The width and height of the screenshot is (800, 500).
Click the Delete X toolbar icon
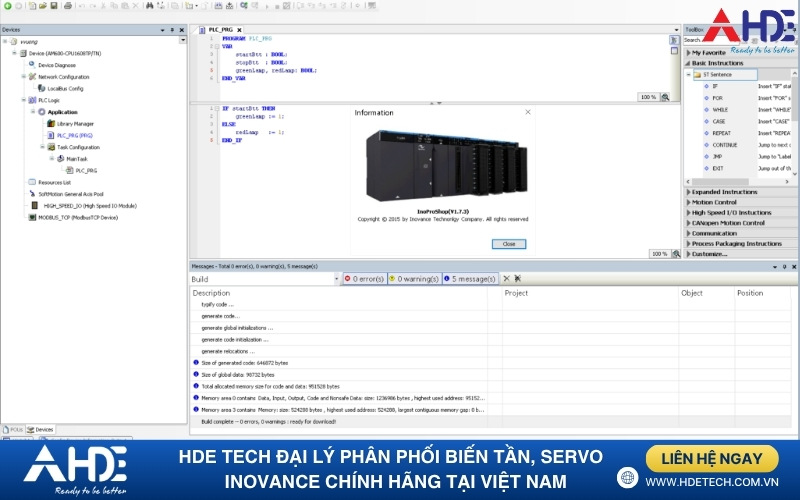pyautogui.click(x=136, y=6)
